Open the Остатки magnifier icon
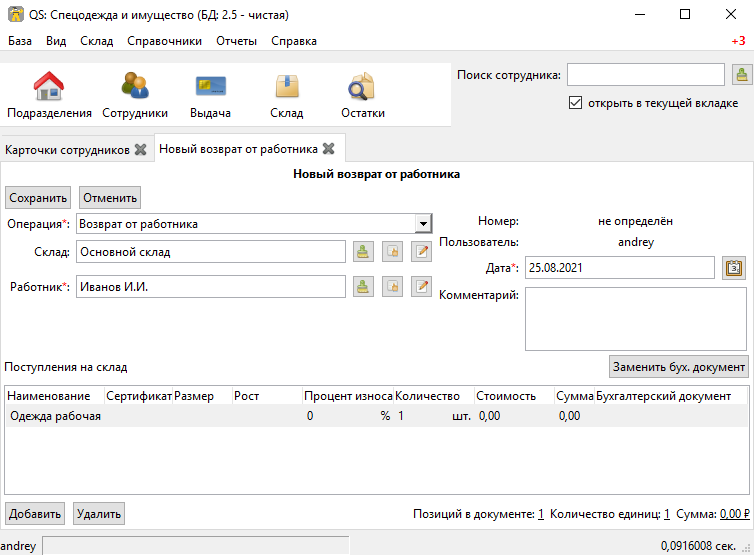The height and width of the screenshot is (555, 754). pyautogui.click(x=361, y=86)
